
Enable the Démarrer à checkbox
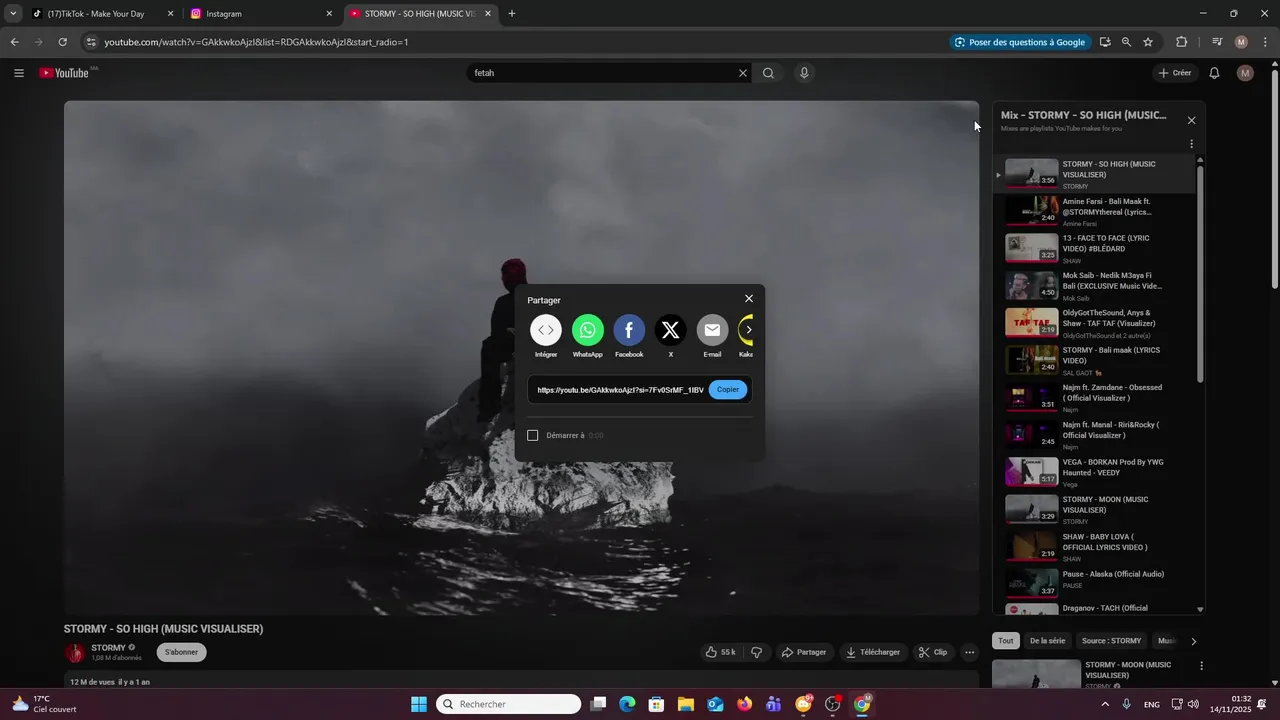point(533,435)
